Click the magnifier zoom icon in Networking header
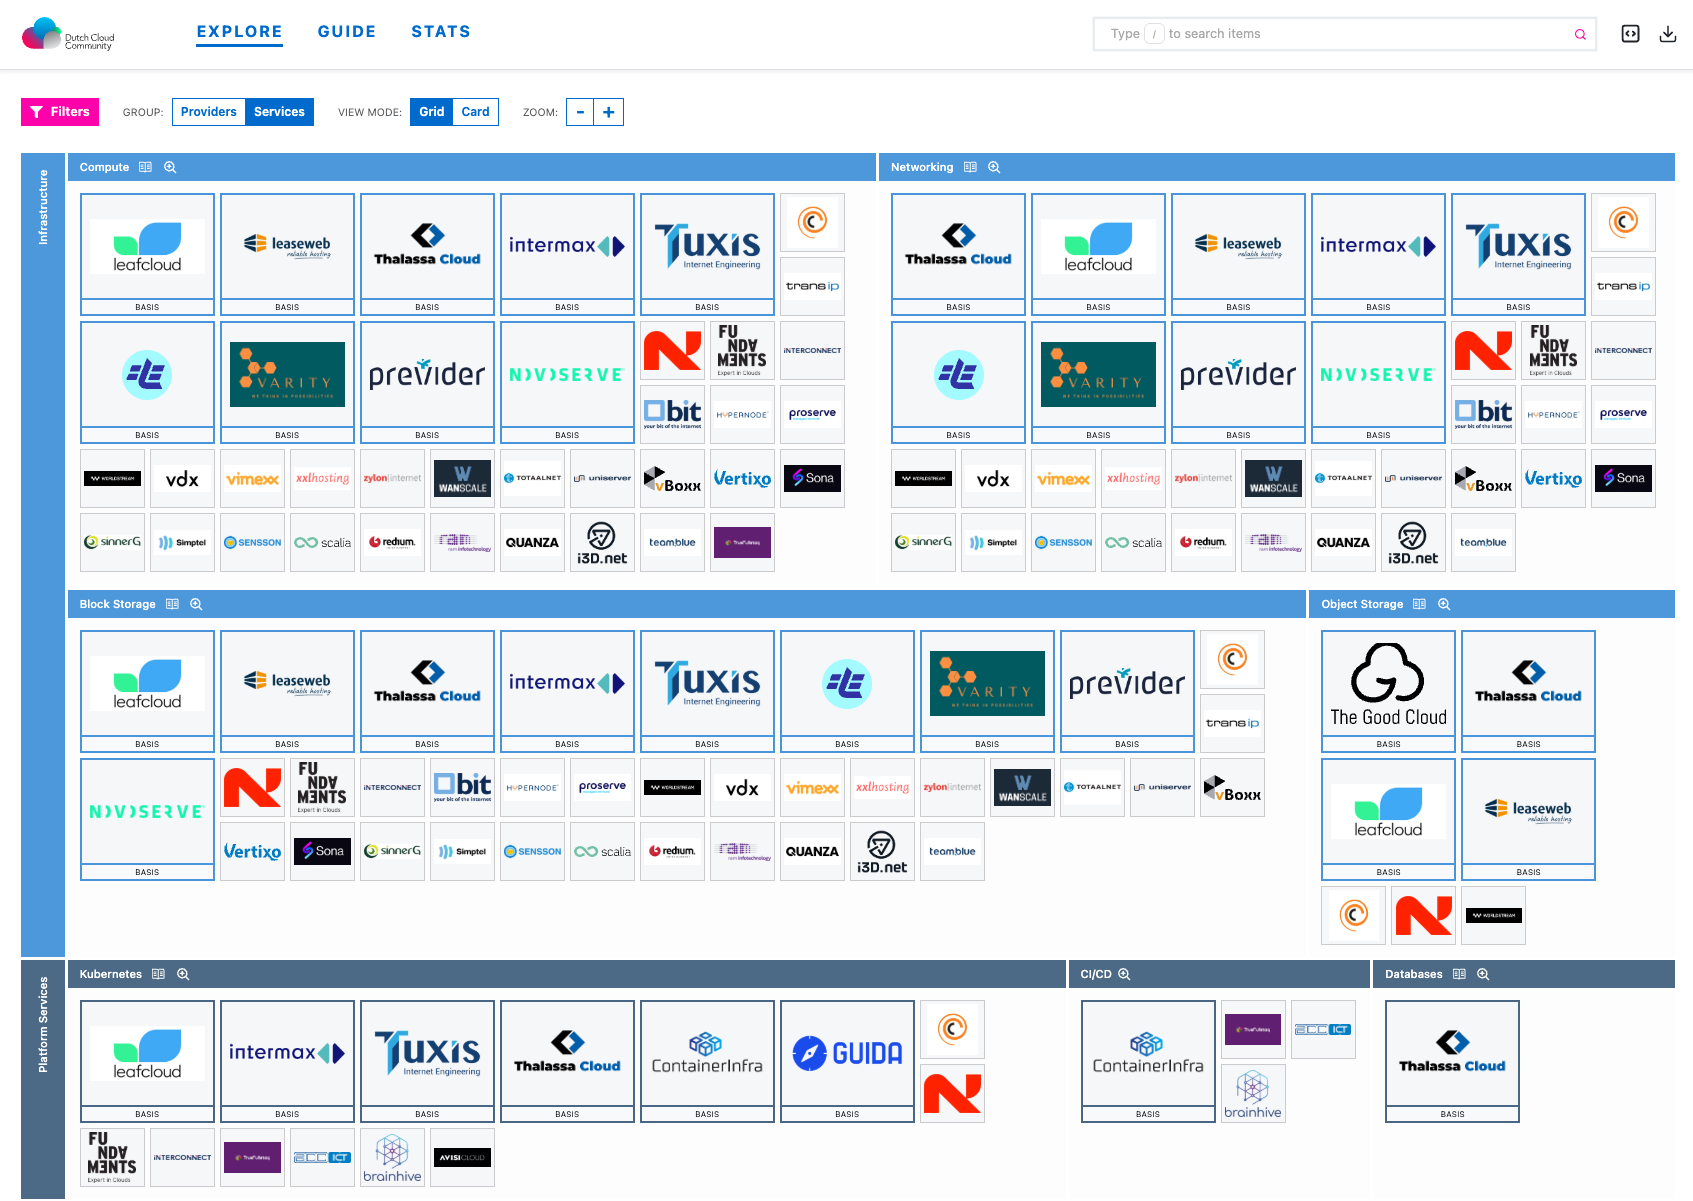1693x1201 pixels. (993, 167)
